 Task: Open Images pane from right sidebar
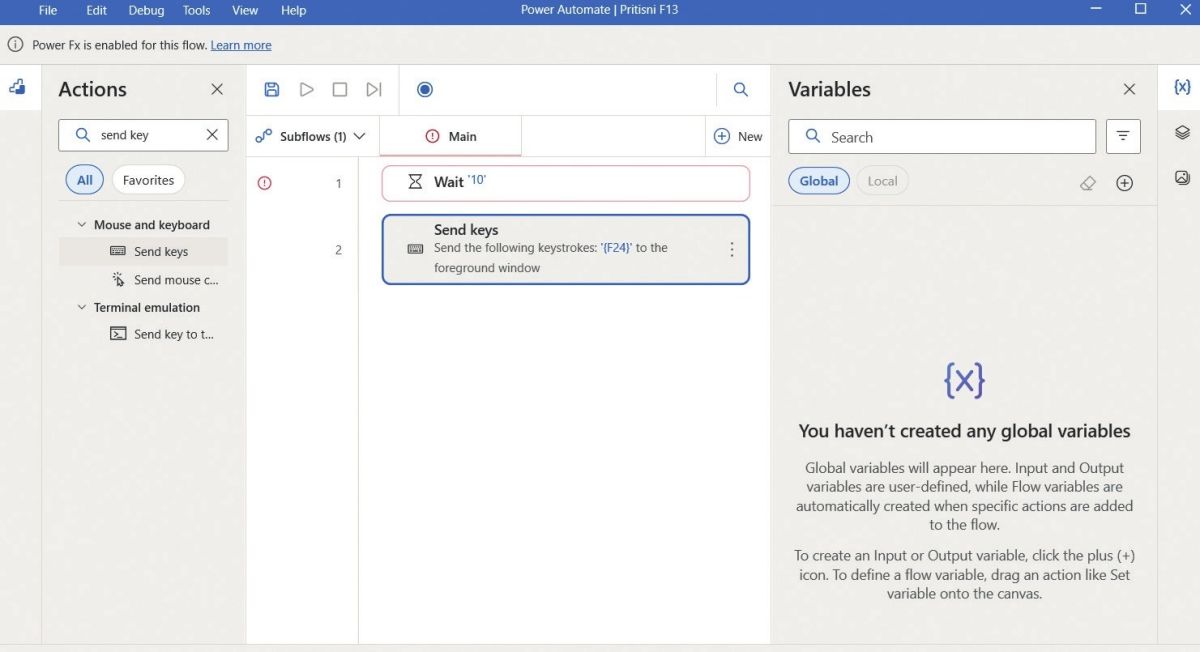(x=1182, y=178)
